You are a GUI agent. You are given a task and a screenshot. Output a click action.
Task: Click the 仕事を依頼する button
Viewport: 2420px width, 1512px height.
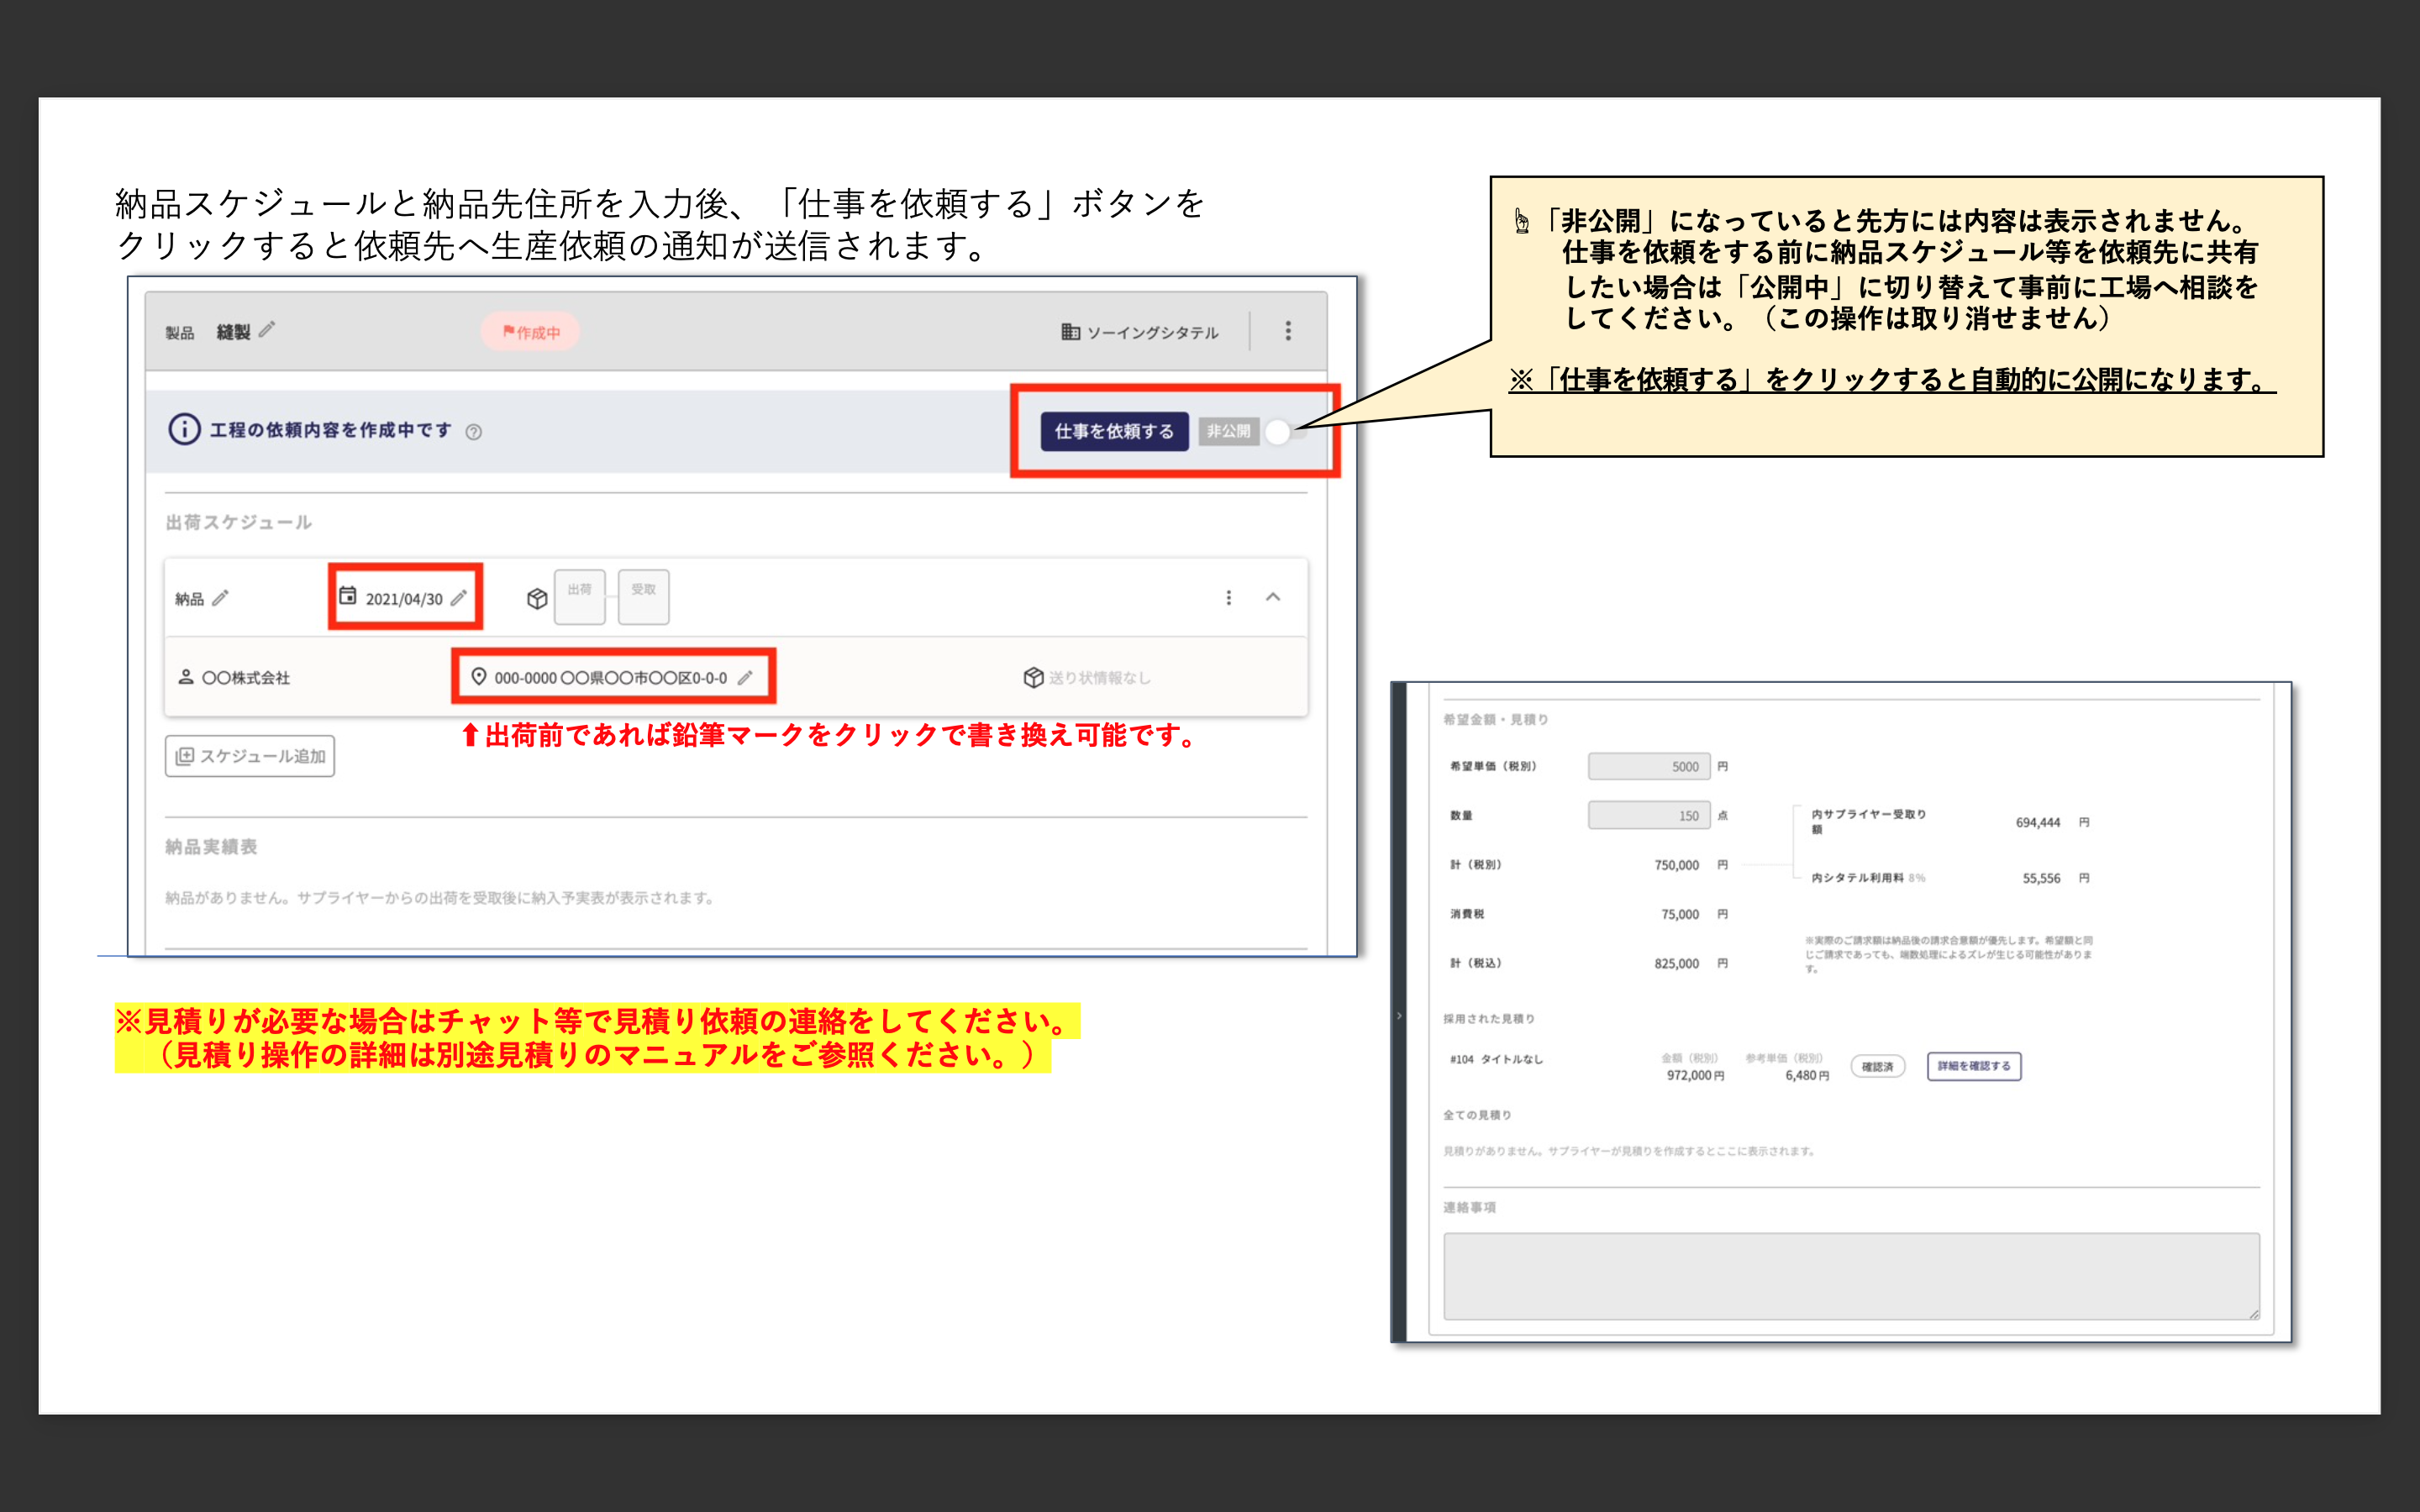[x=1114, y=431]
